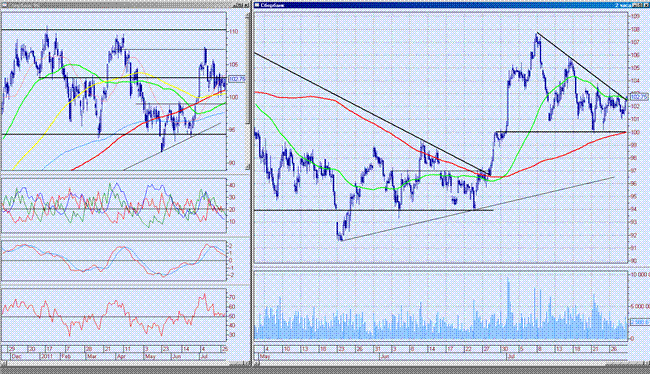Screen dimensions: 650x374
Task: Click the 102.75 price label on right chart
Action: point(638,97)
